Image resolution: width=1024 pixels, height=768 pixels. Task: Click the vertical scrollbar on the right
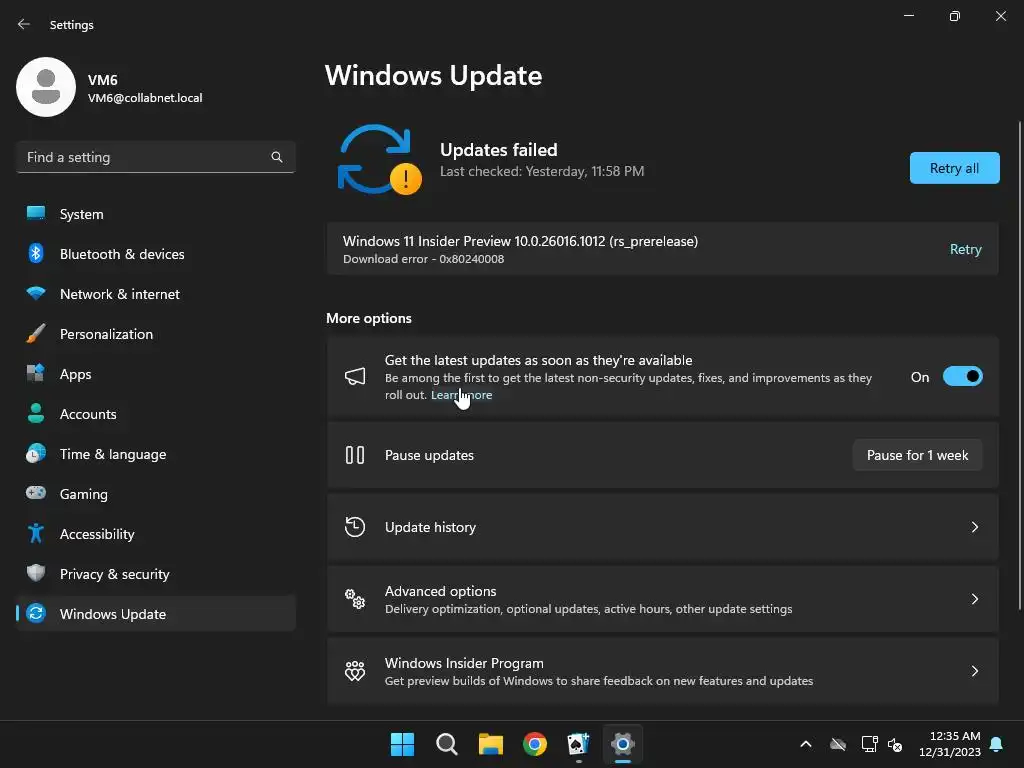pyautogui.click(x=1019, y=366)
